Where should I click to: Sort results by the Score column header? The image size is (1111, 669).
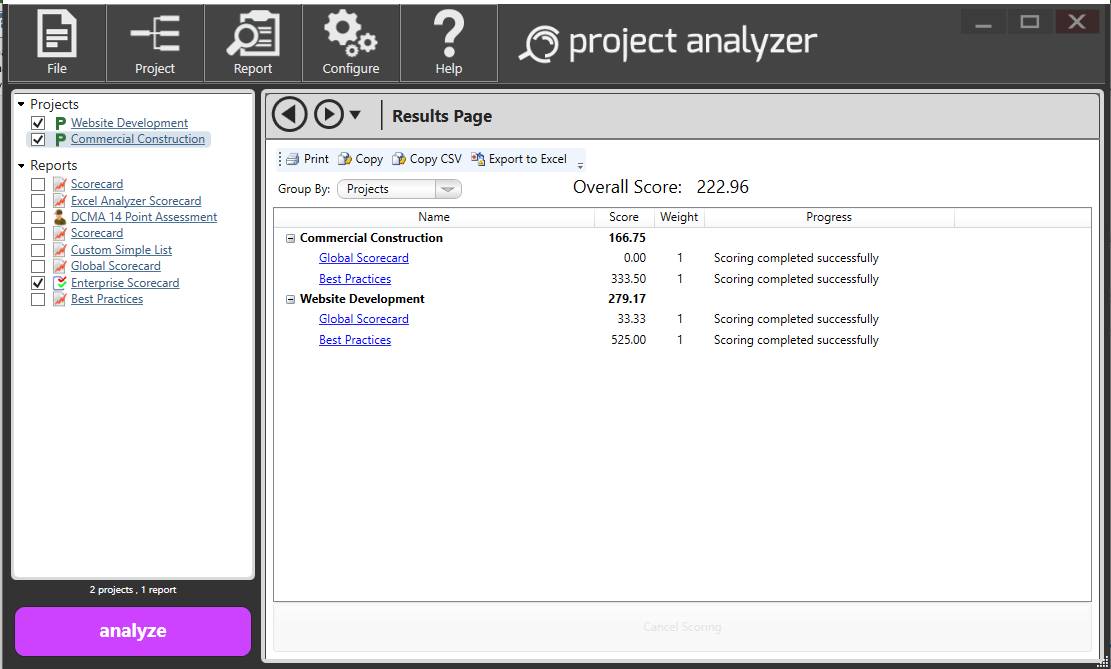point(623,217)
